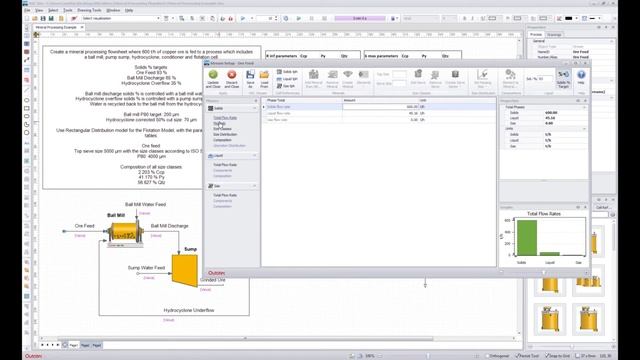Click the Liquid flow rate table row

point(379,113)
